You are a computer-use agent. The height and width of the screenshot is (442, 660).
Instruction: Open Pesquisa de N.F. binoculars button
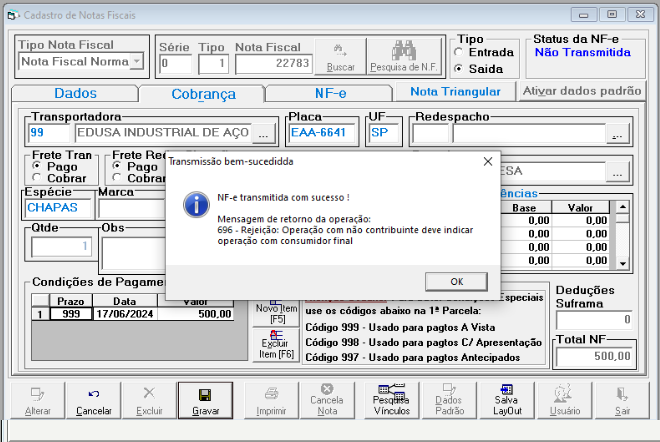click(404, 56)
